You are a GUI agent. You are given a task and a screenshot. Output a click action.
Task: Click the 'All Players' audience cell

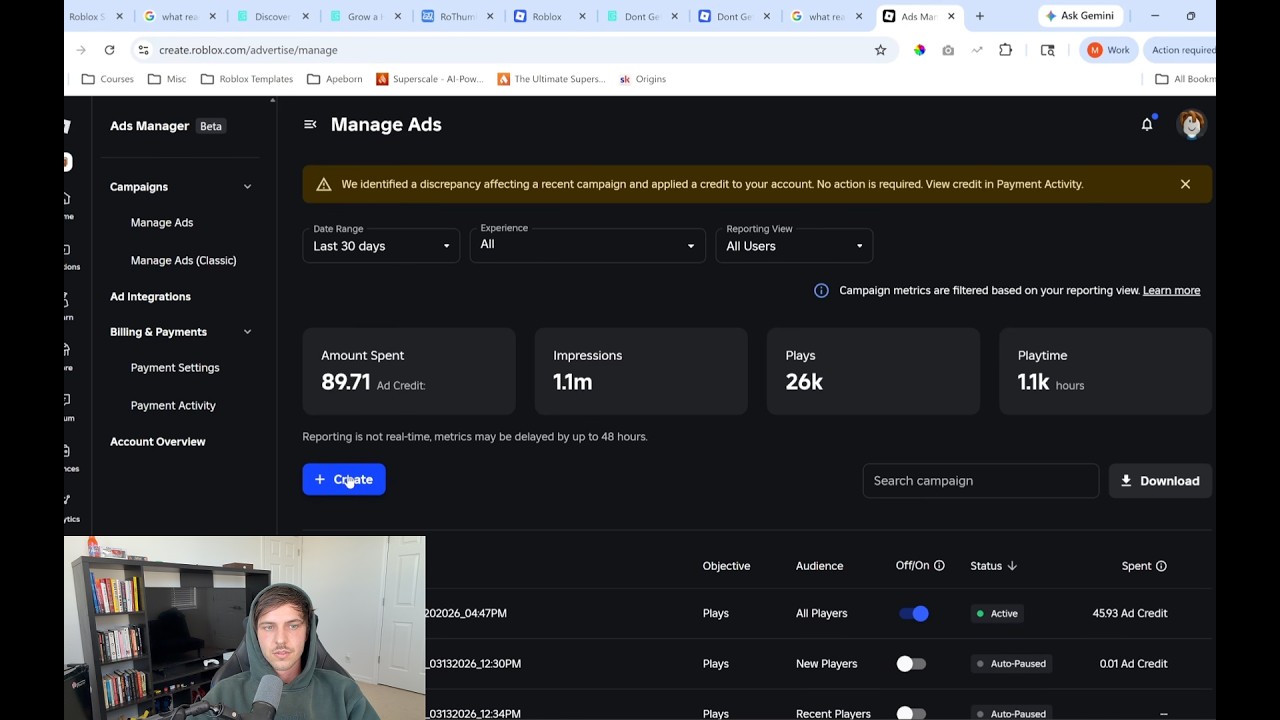tap(822, 614)
